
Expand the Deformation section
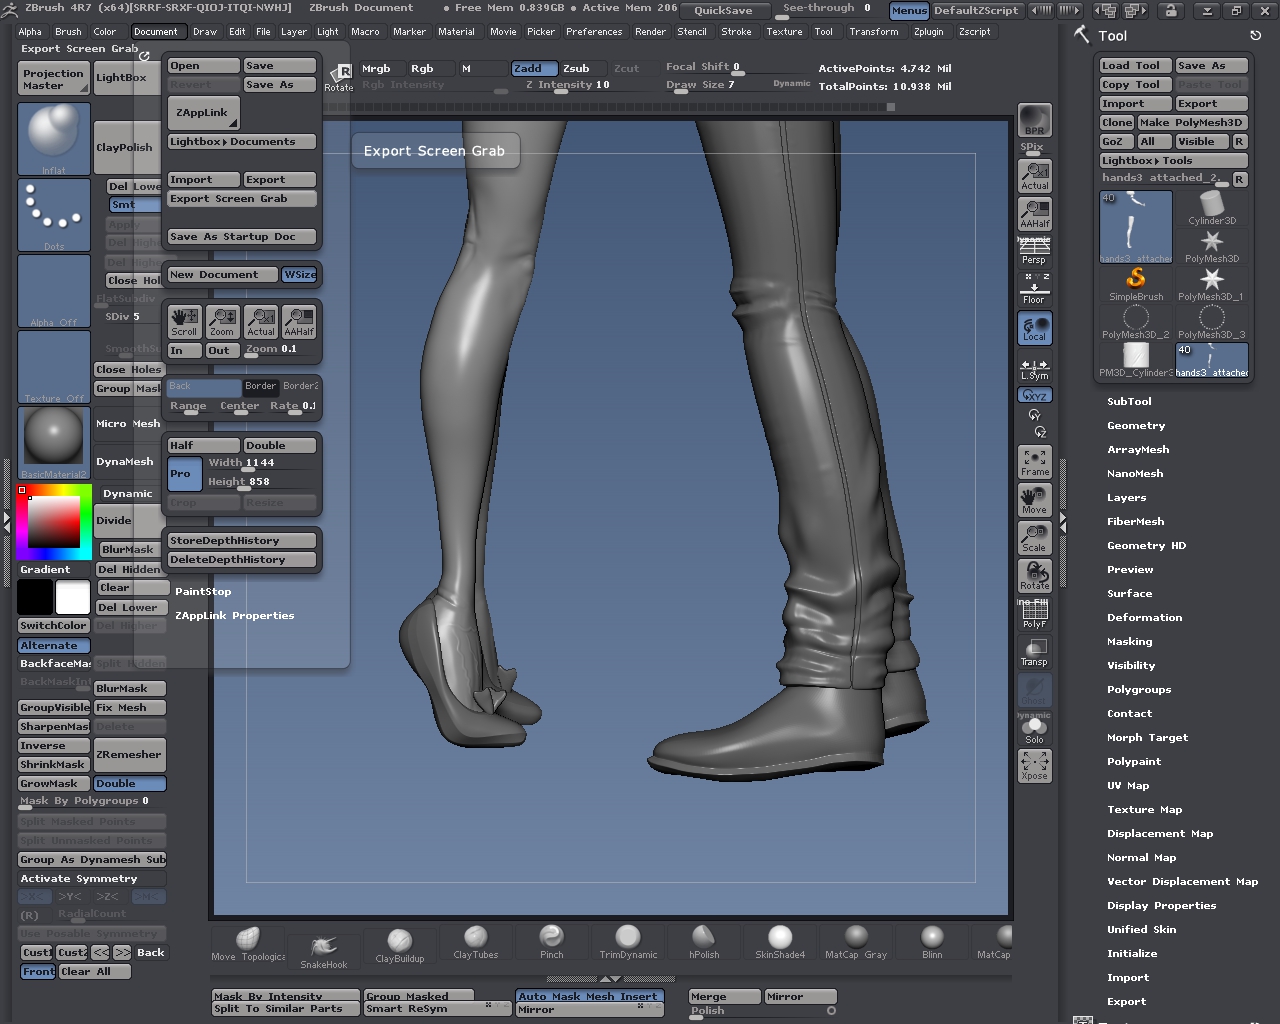[1144, 617]
